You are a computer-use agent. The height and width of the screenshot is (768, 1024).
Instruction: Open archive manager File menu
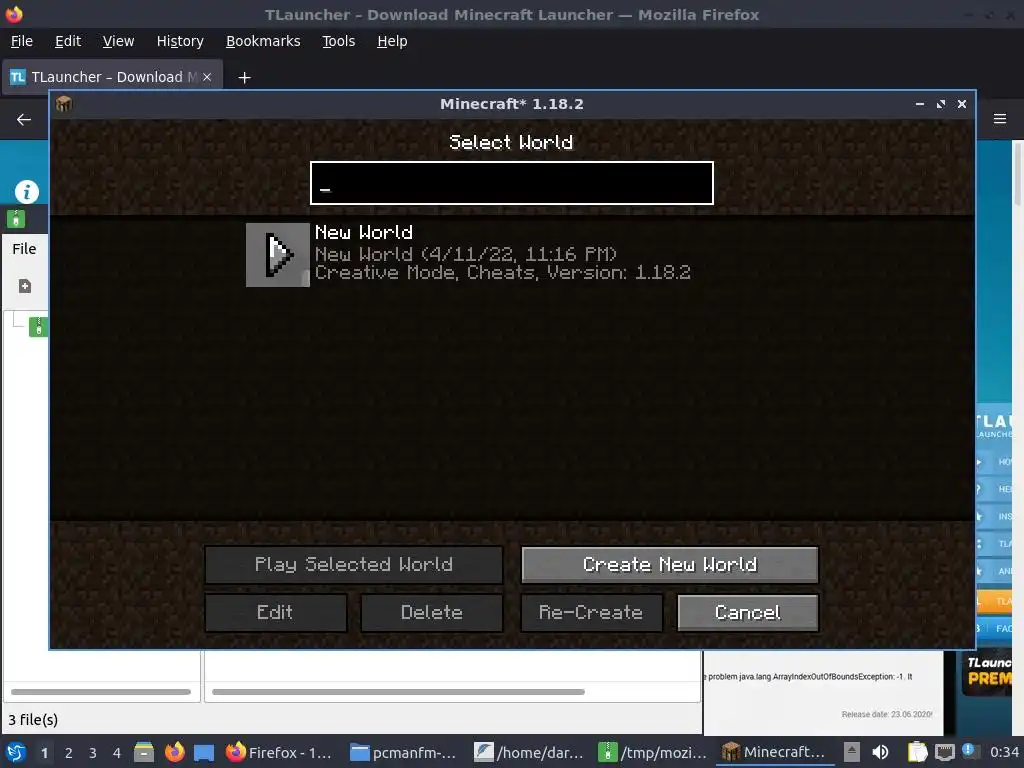(24, 249)
